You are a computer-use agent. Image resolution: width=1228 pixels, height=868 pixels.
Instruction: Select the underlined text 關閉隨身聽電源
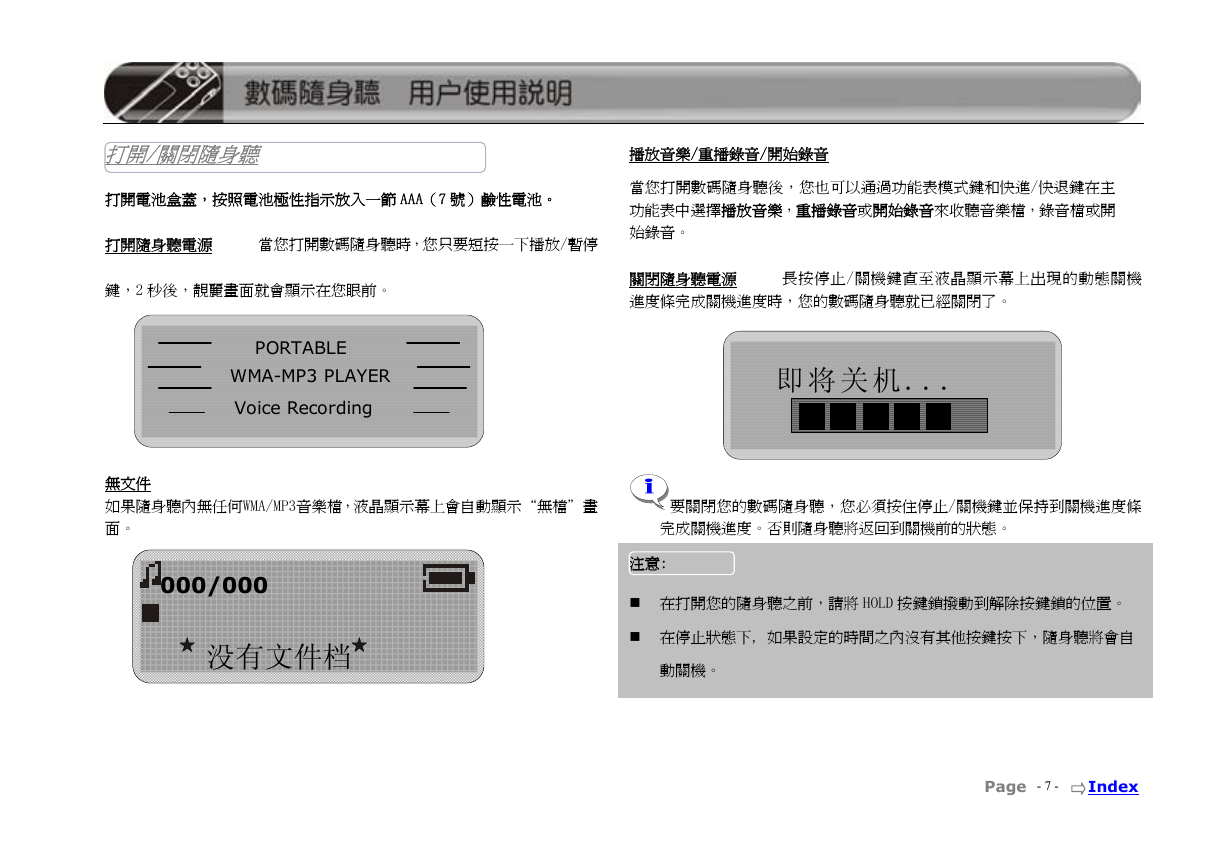tap(683, 279)
